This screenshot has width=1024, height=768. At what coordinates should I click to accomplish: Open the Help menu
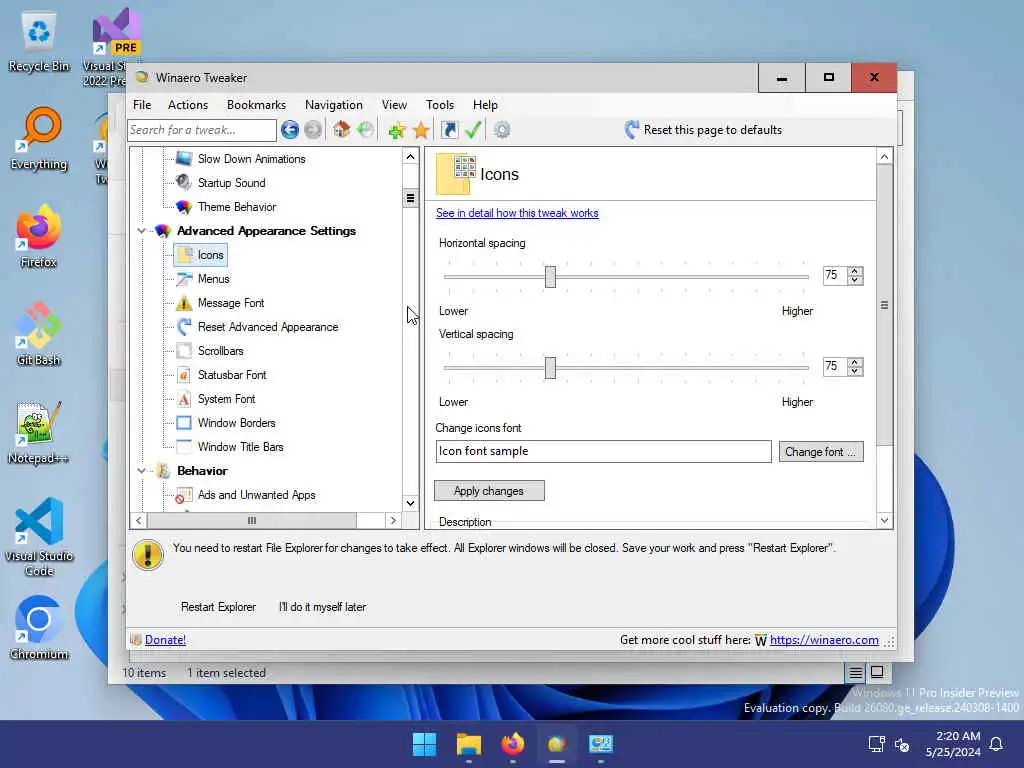tap(485, 104)
